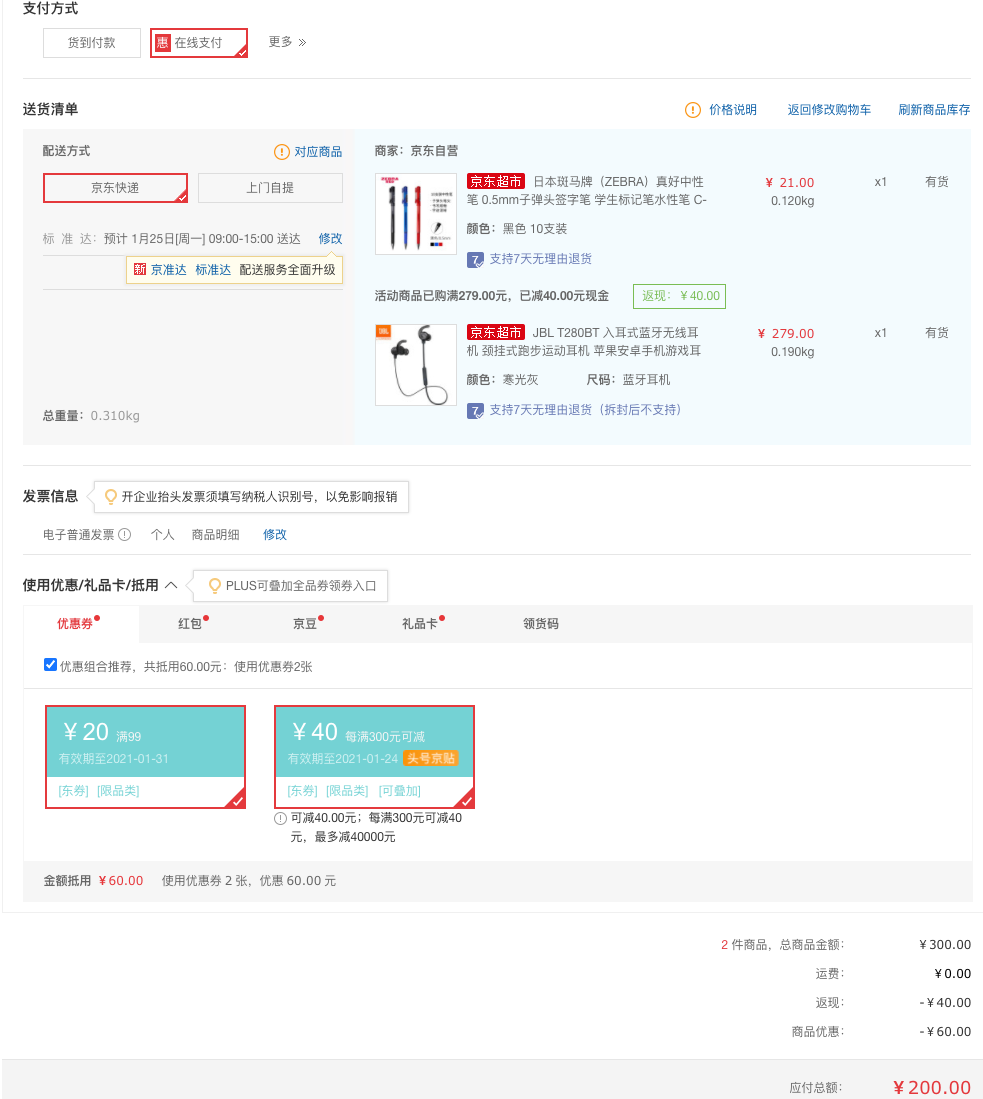
Task: Click 7-day return icon for ZEBRA pen
Action: click(x=475, y=260)
